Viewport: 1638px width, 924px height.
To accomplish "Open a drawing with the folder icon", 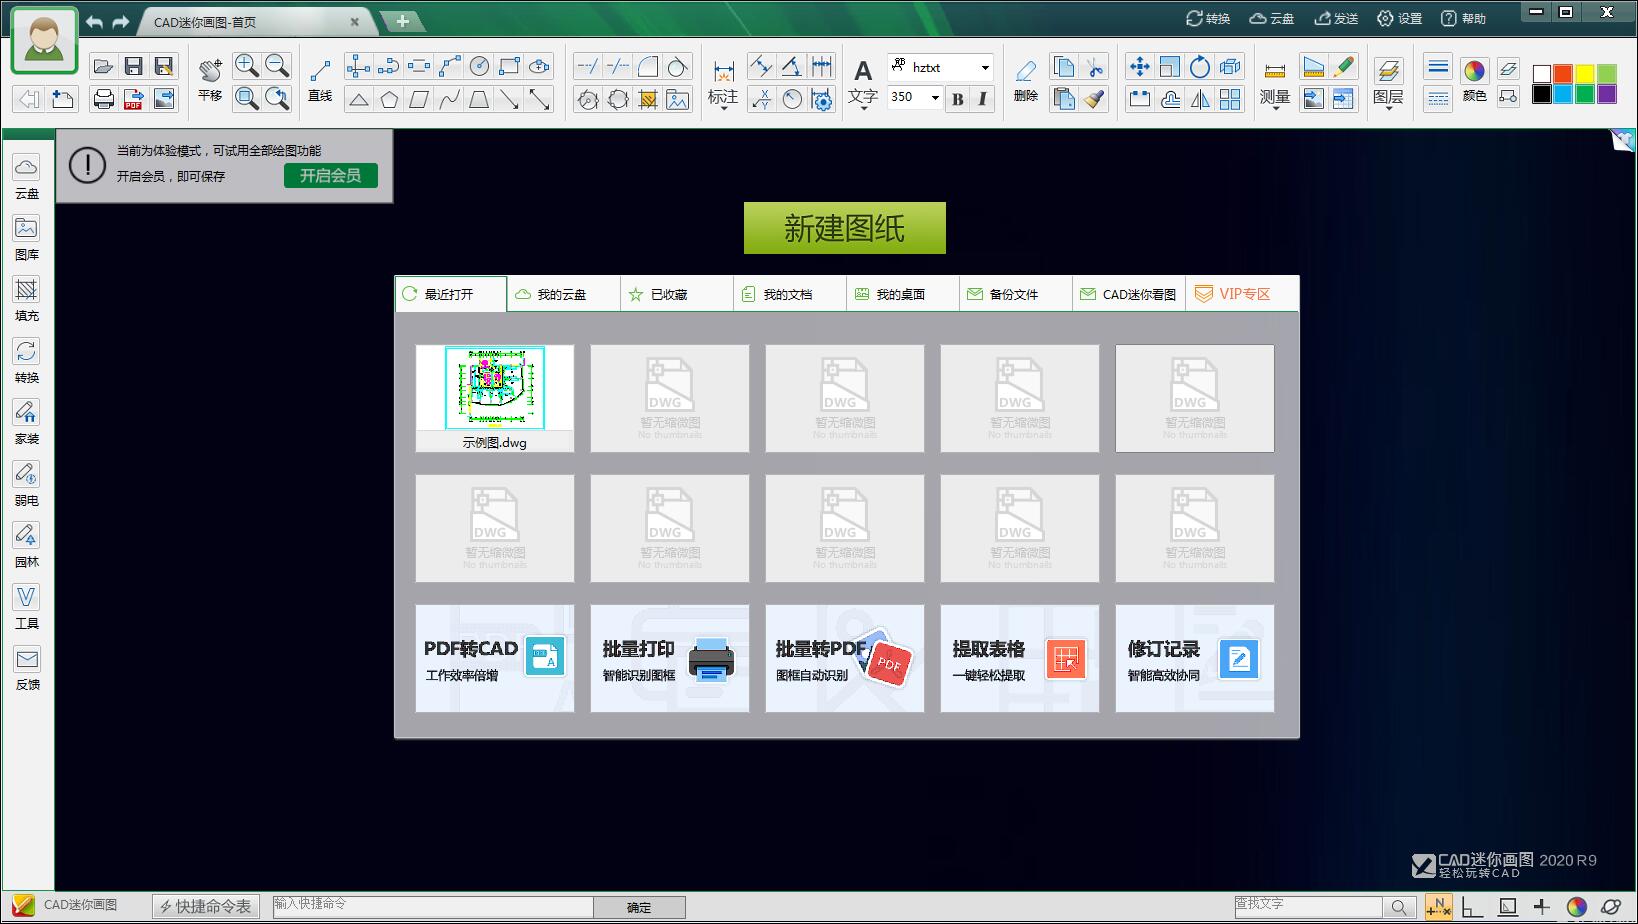I will click(x=103, y=67).
